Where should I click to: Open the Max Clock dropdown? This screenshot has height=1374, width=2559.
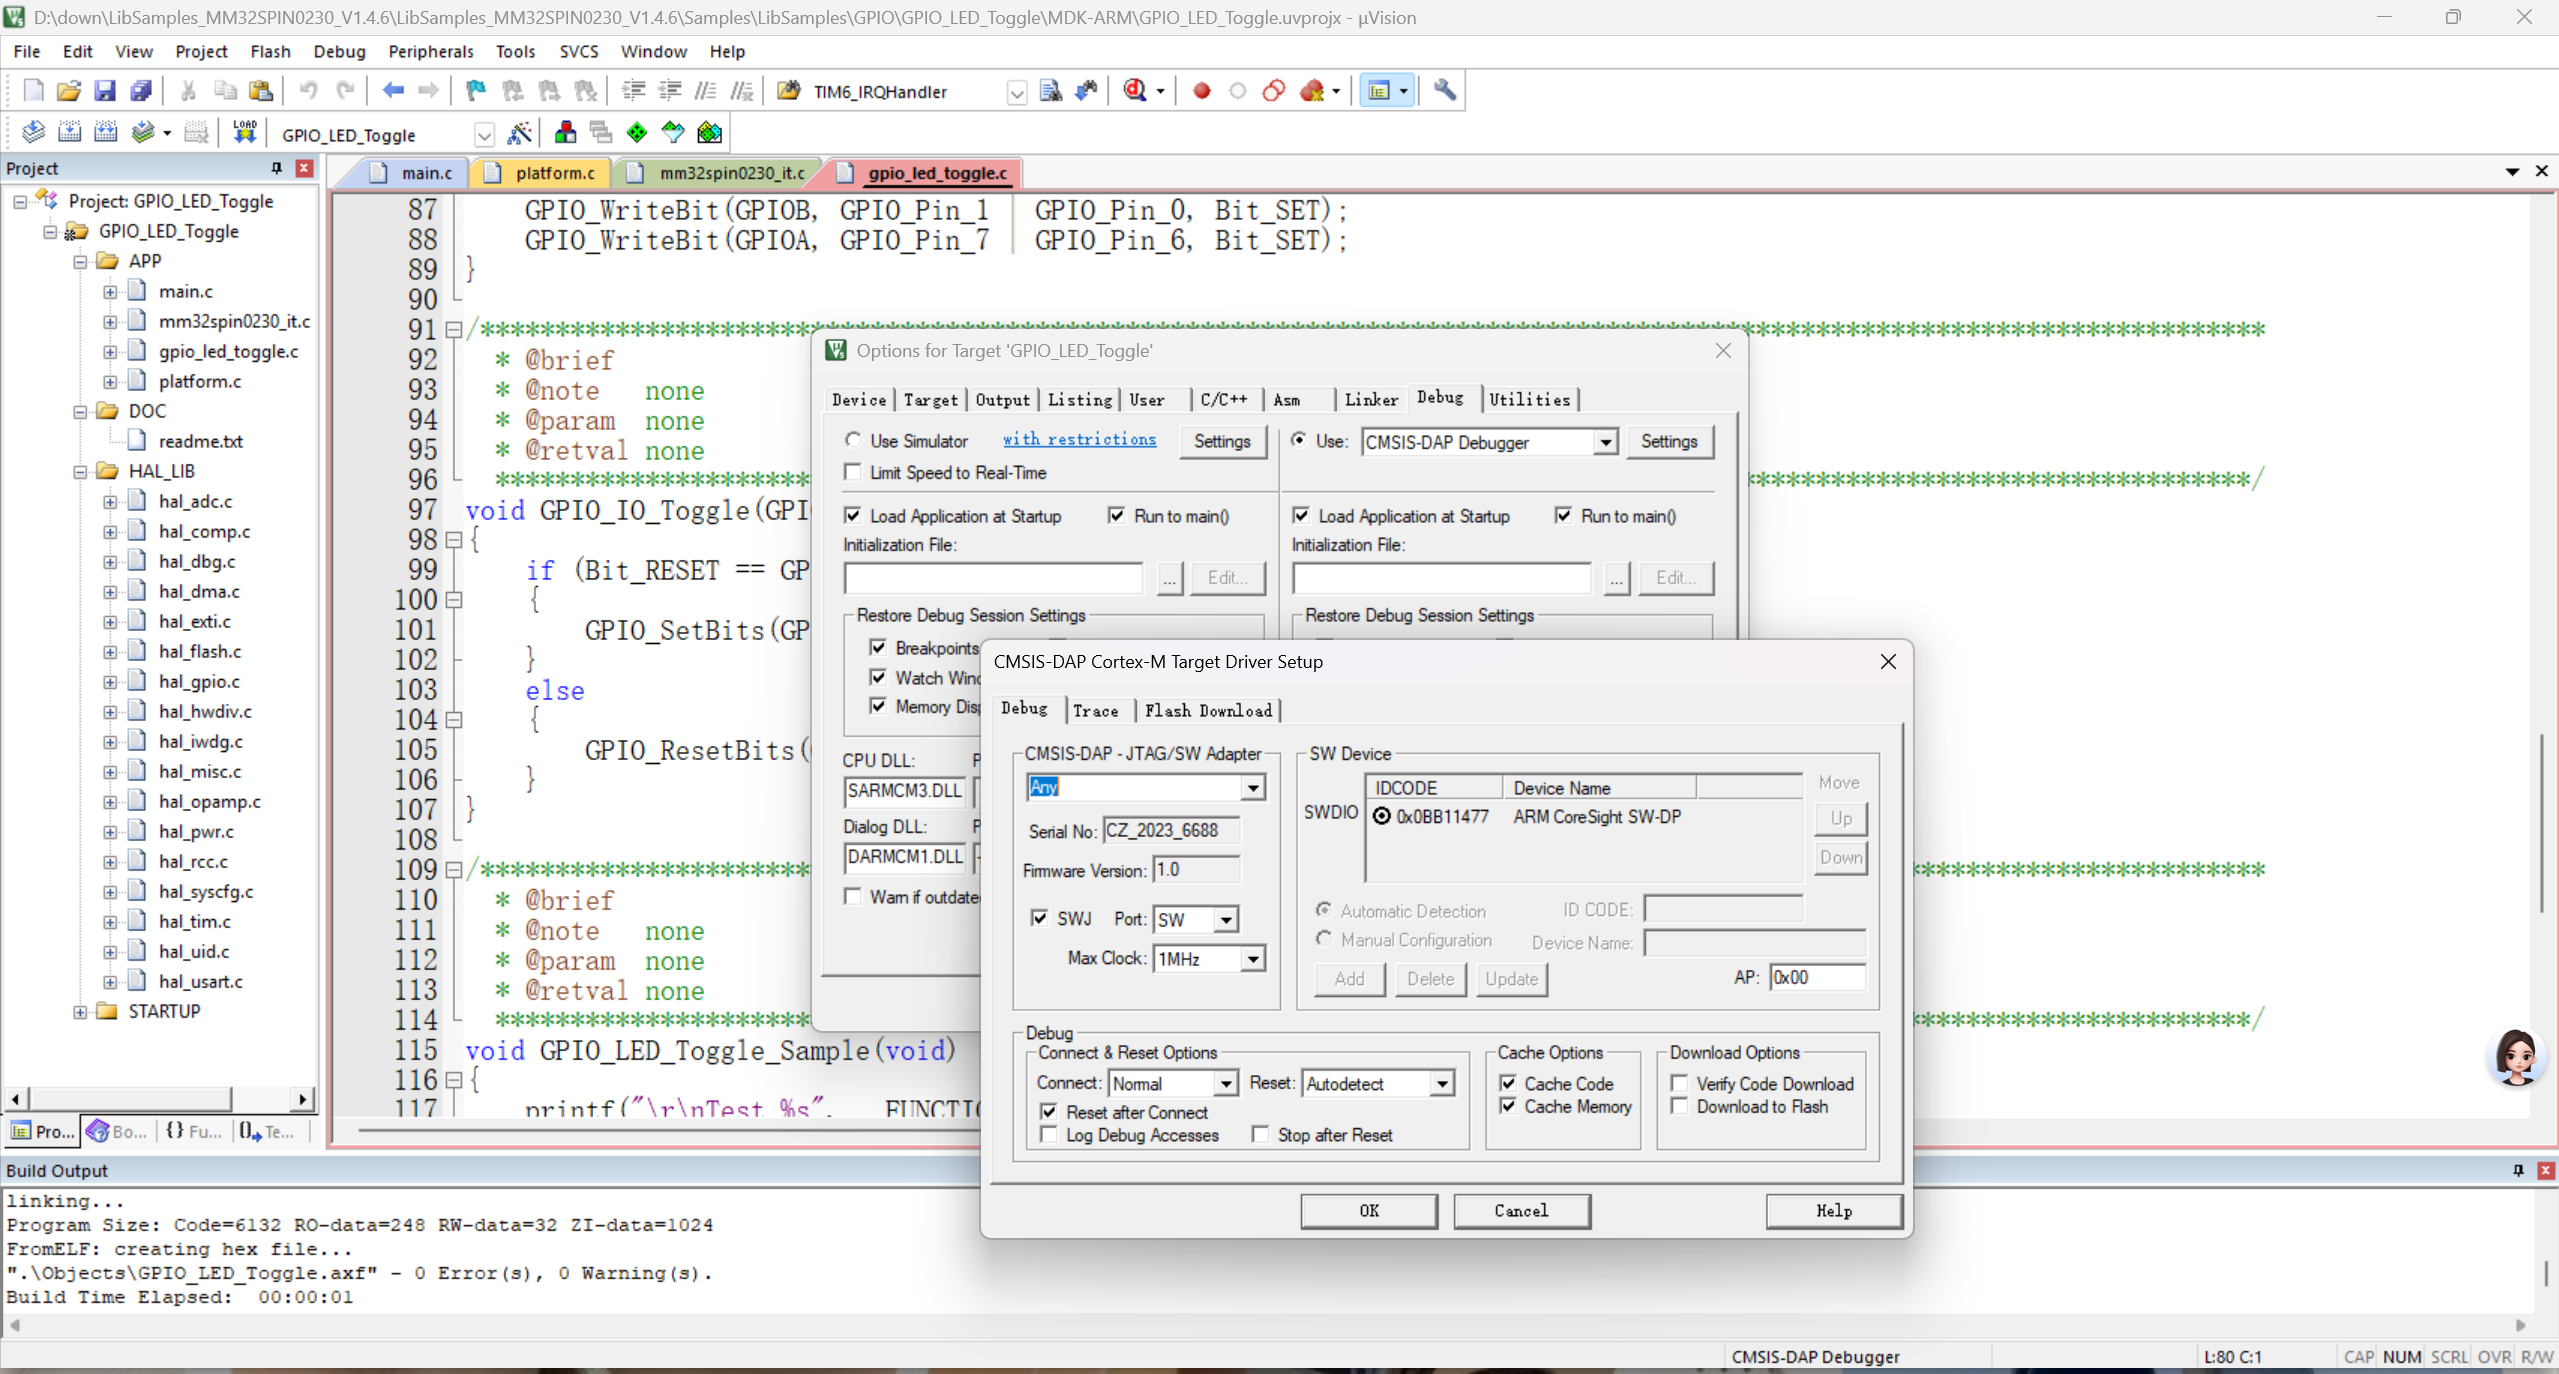click(x=1252, y=959)
